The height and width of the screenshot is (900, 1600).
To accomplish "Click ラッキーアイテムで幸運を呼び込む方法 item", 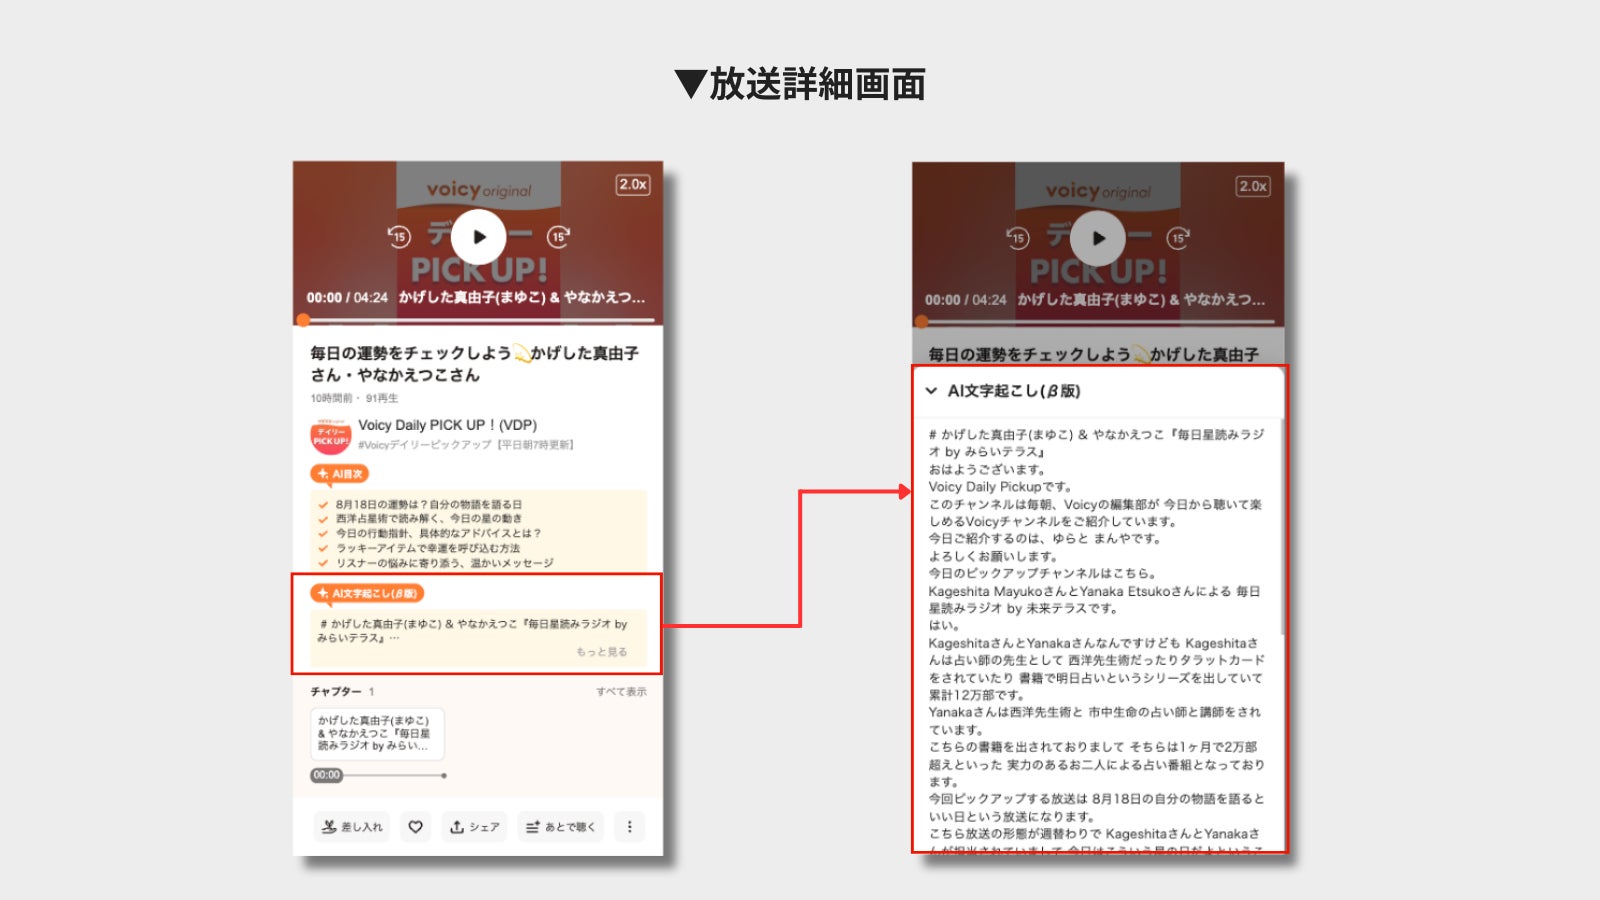I will click(x=427, y=548).
